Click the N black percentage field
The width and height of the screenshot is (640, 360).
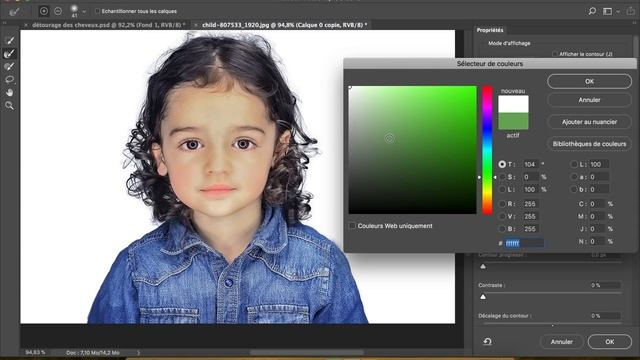tap(597, 242)
